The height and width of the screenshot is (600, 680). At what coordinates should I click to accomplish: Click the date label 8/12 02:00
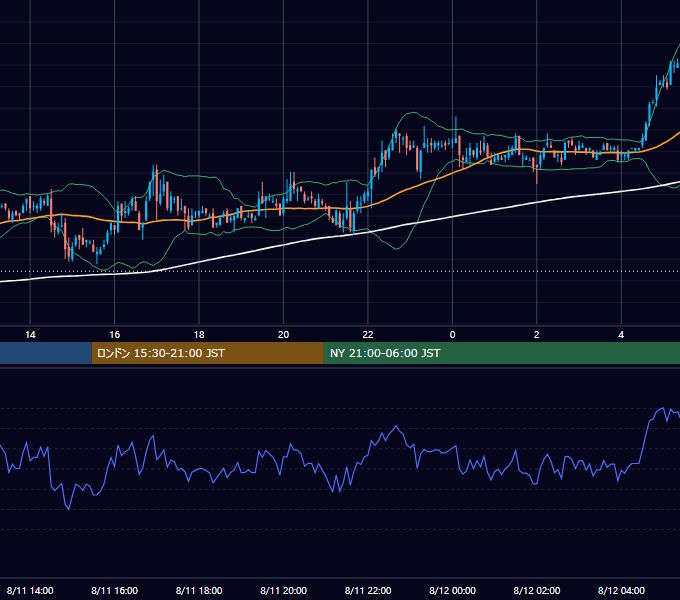pyautogui.click(x=537, y=590)
